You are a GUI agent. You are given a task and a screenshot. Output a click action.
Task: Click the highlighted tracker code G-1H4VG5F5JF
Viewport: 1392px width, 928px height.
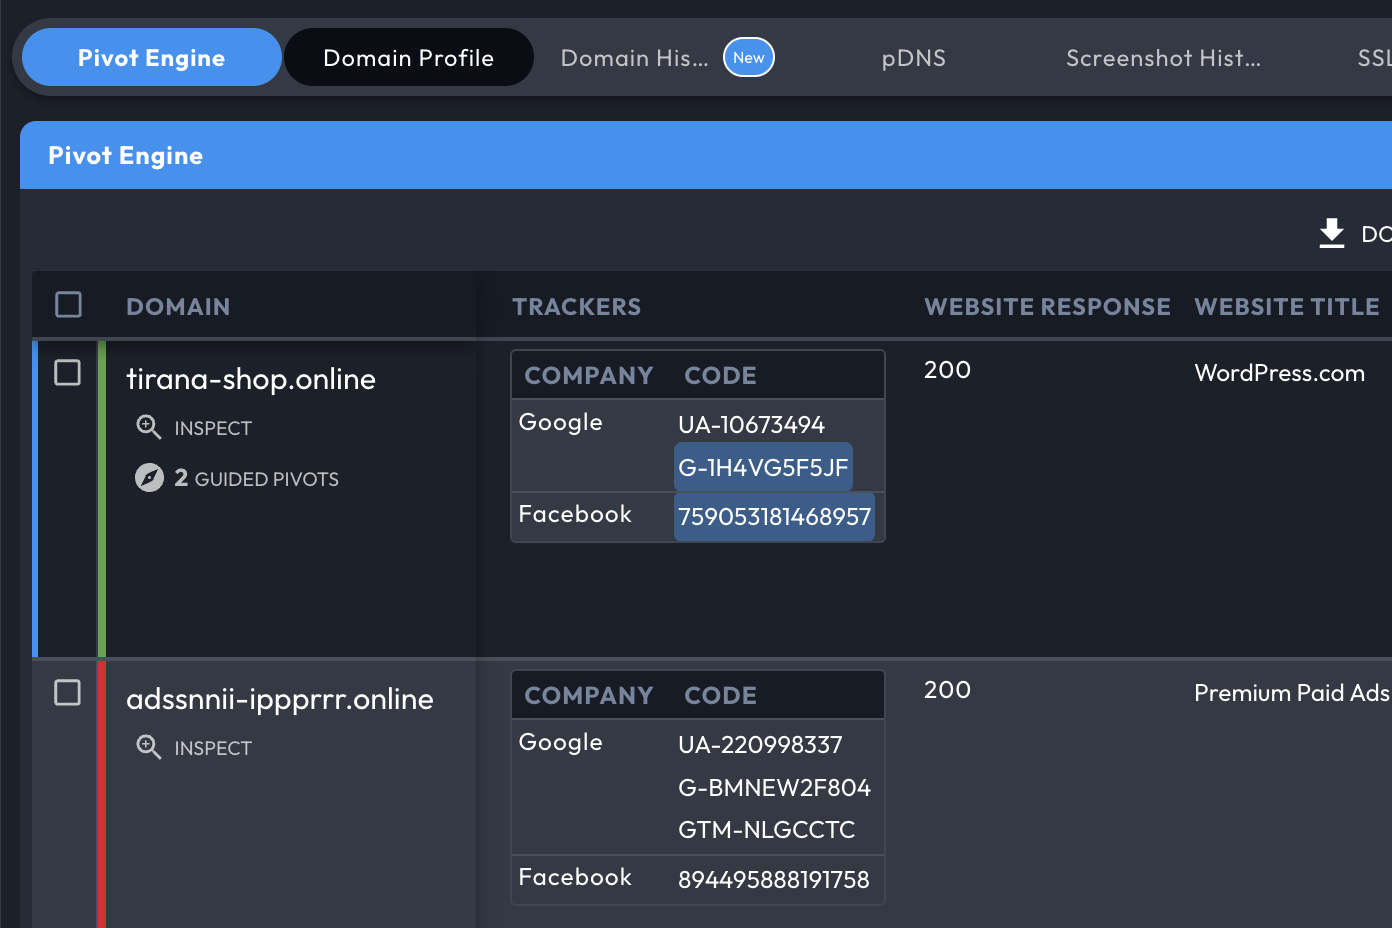[x=763, y=467]
